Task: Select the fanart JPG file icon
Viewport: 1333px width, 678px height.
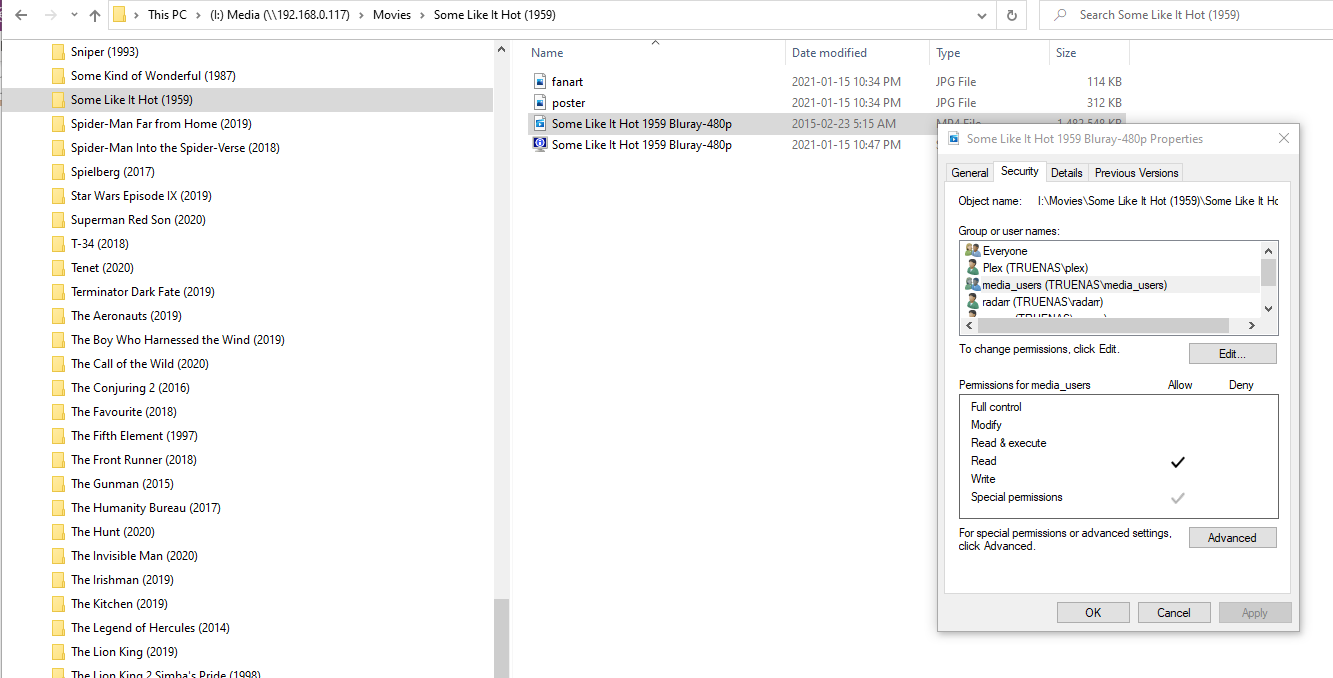Action: coord(540,82)
